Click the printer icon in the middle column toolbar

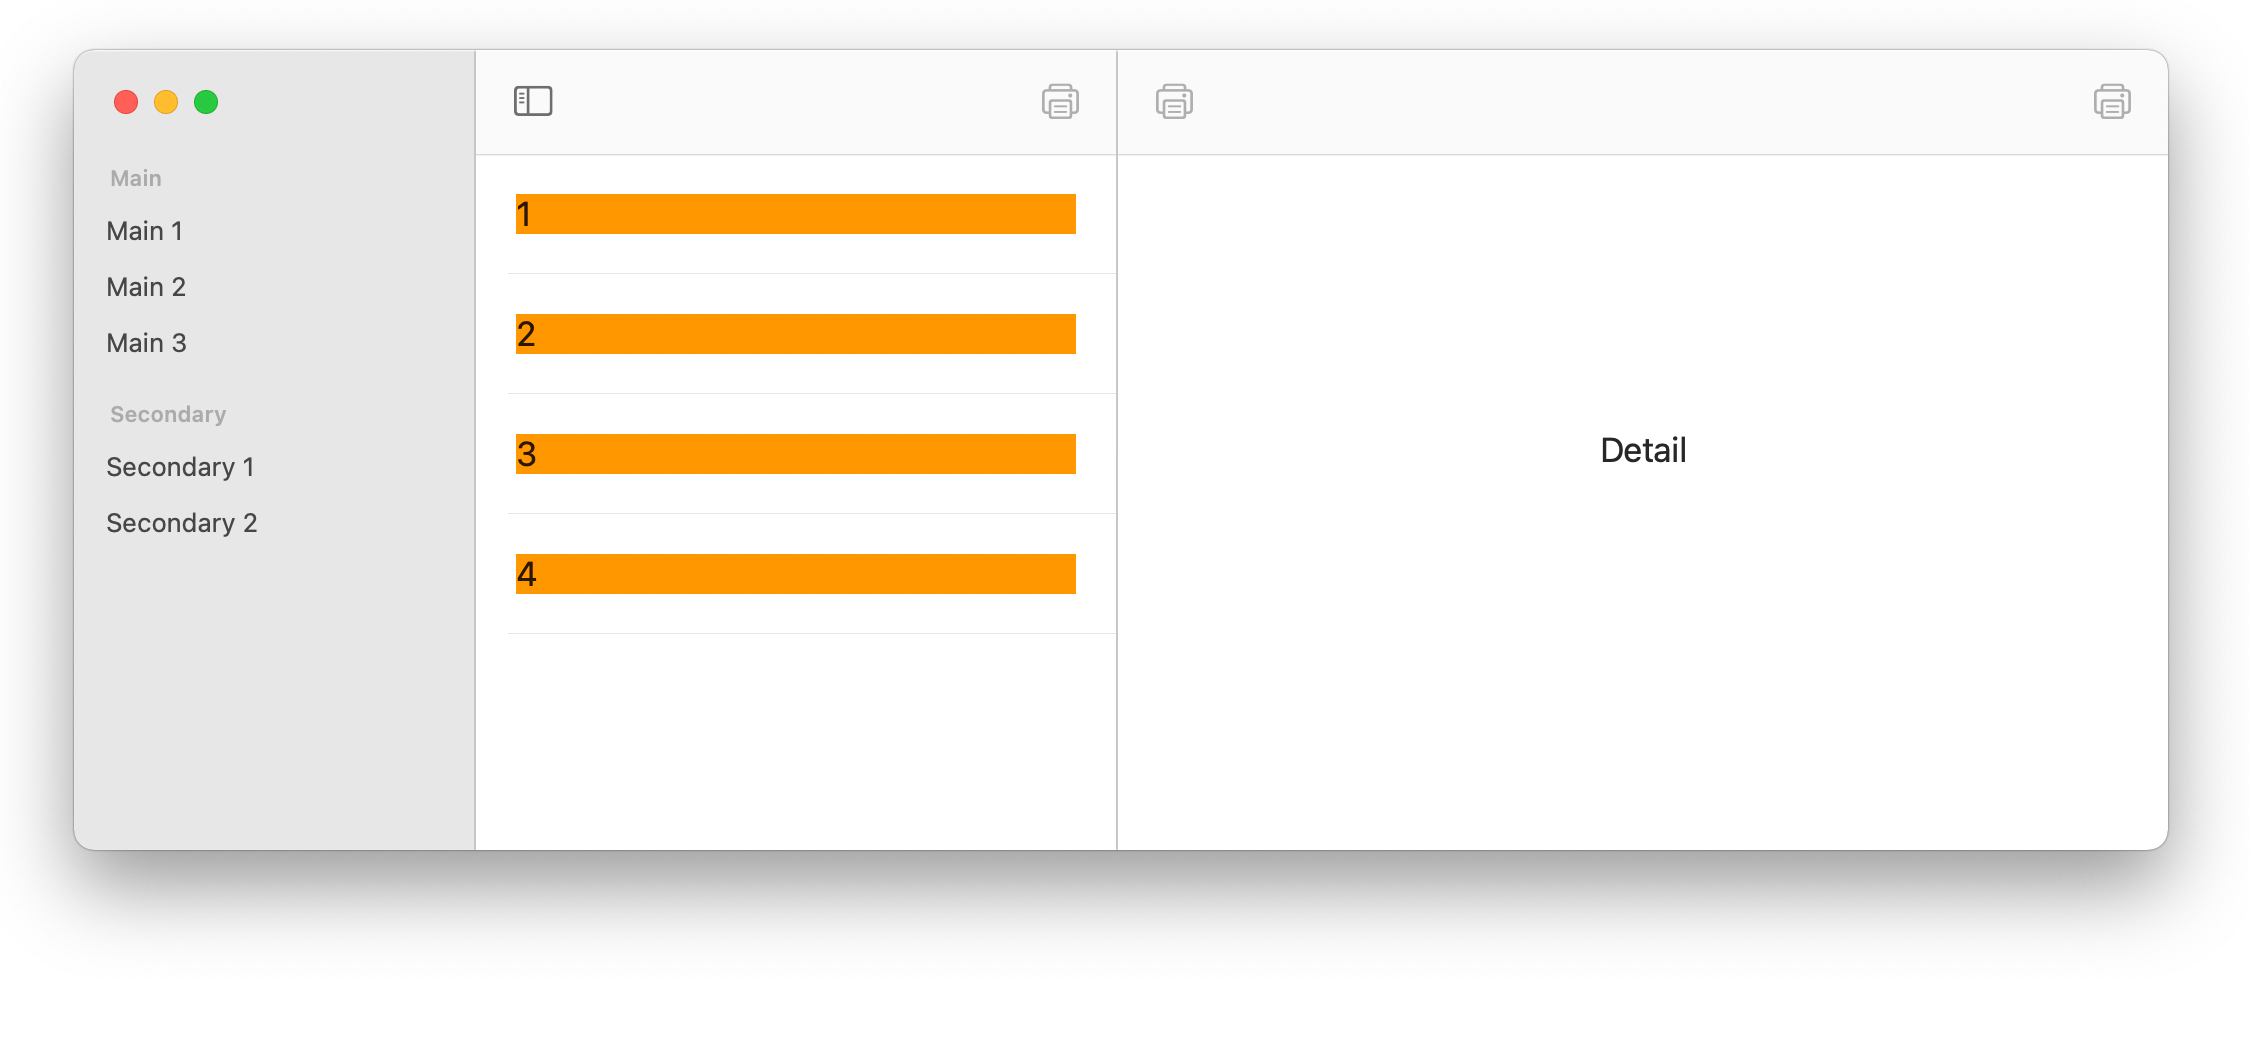(x=1060, y=101)
